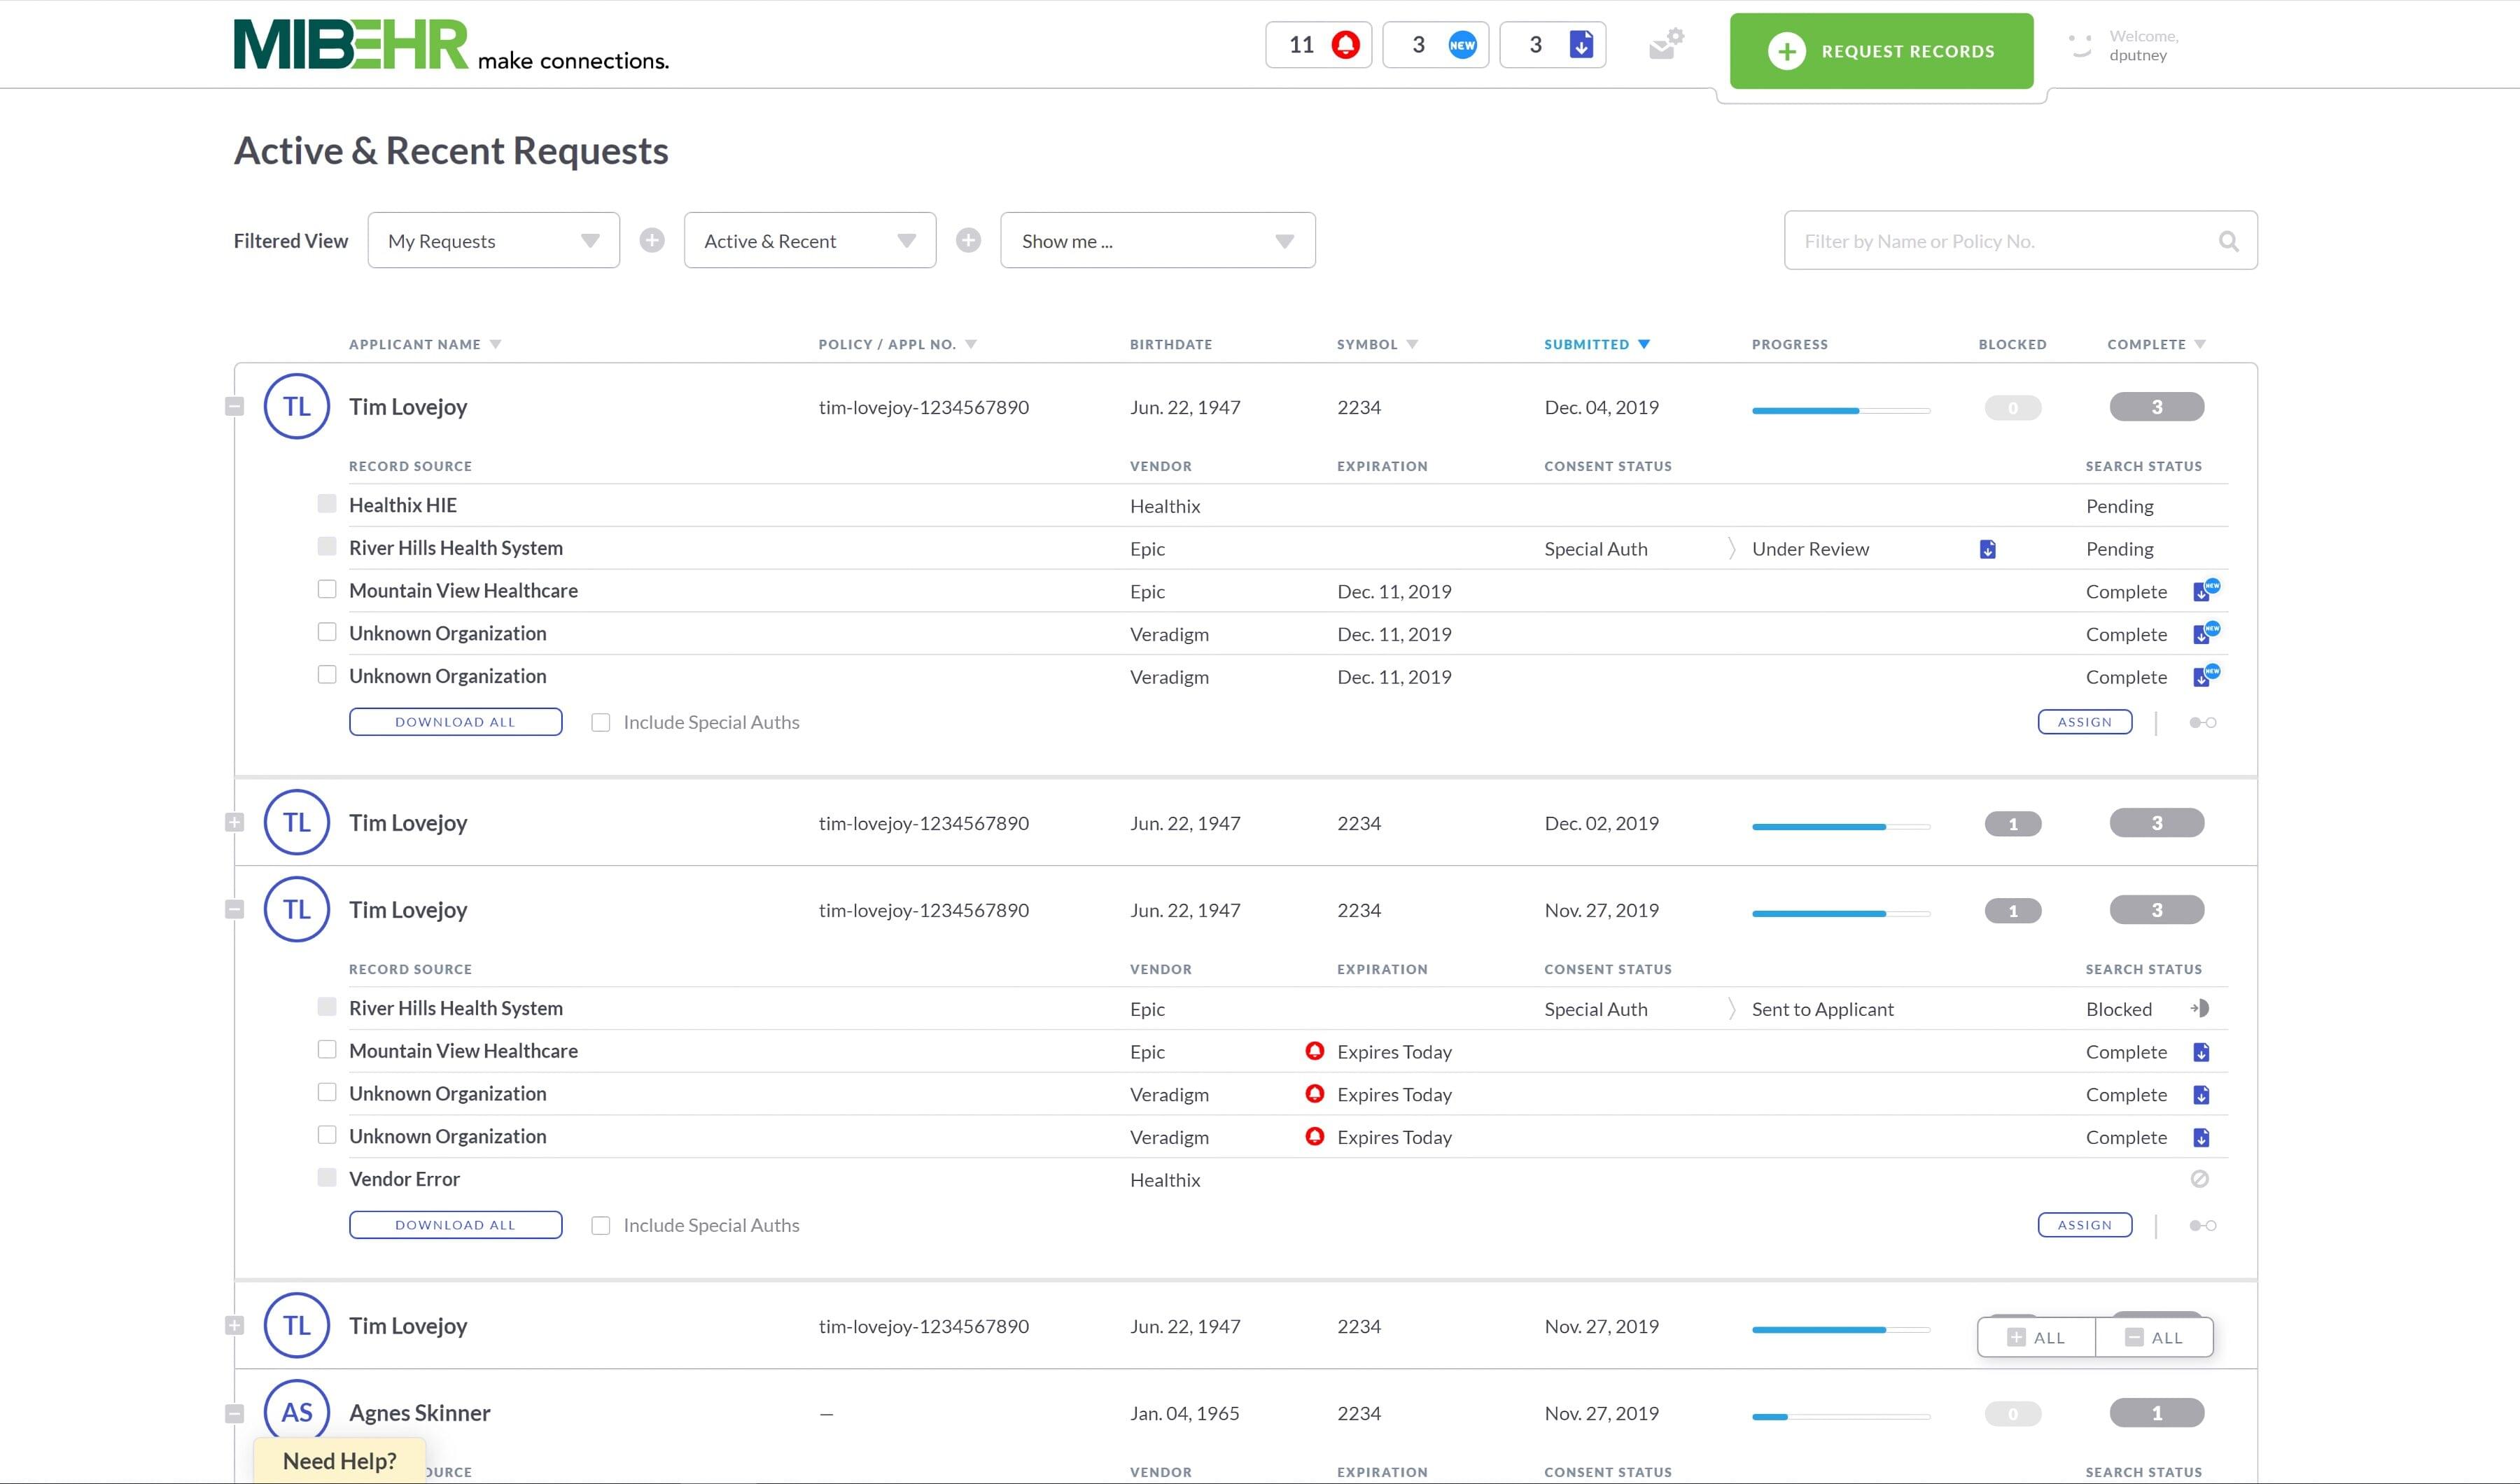This screenshot has height=1484, width=2520.
Task: Tick the first Veradigm Unknown Organization checkbox
Action: click(x=327, y=632)
